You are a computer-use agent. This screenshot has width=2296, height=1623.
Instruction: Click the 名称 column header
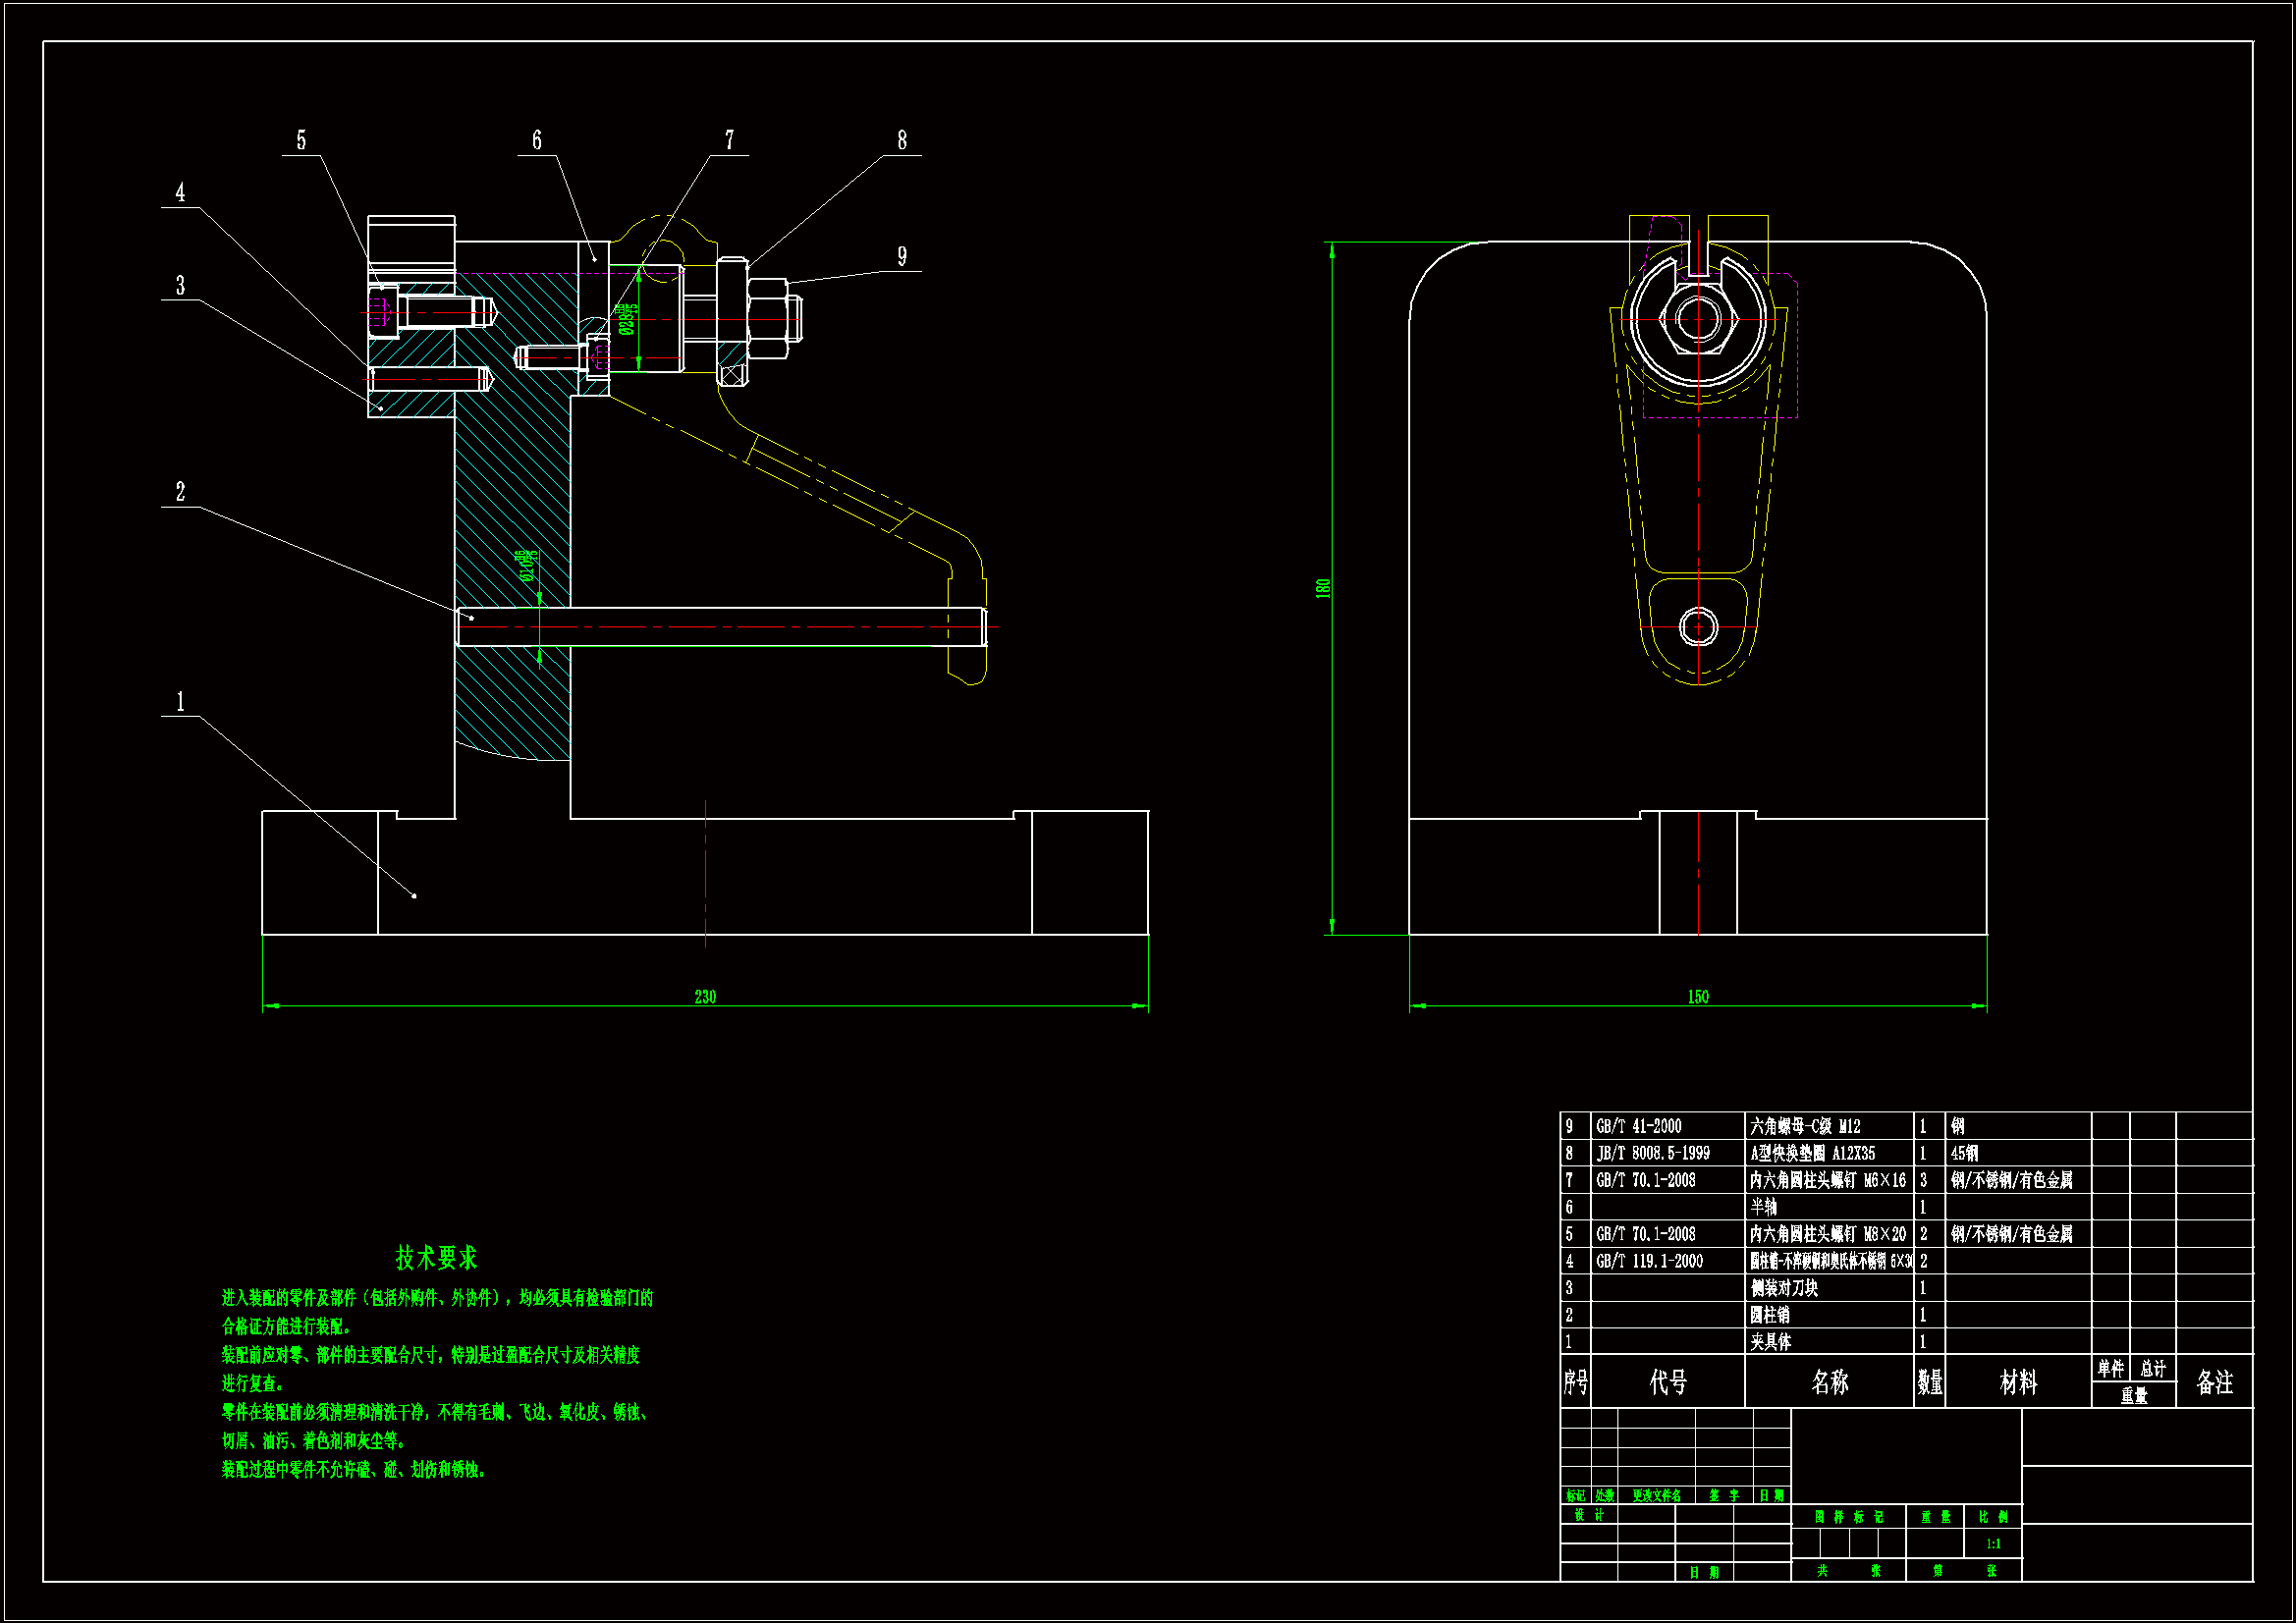tap(1829, 1382)
